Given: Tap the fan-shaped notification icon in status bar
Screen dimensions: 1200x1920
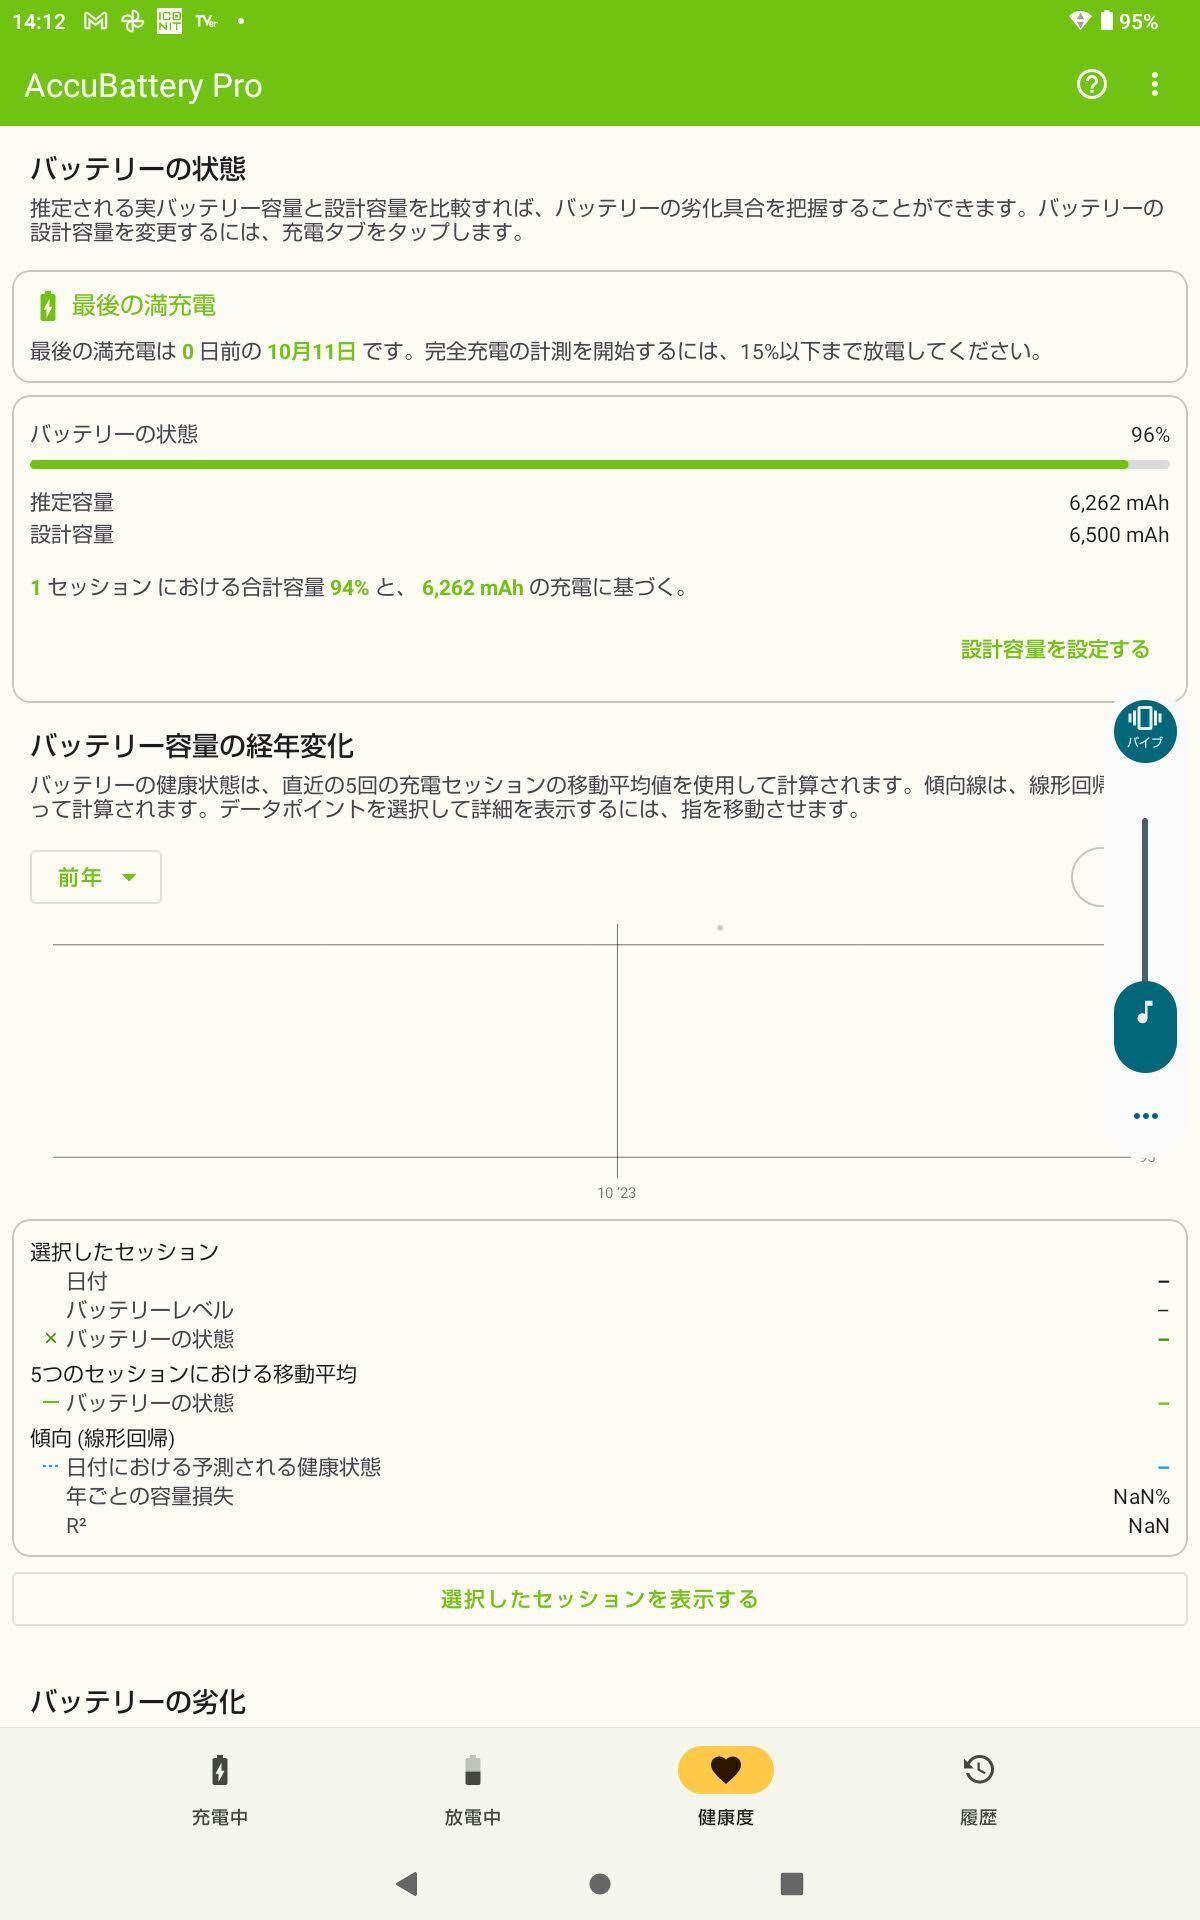Looking at the screenshot, I should pyautogui.click(x=132, y=21).
